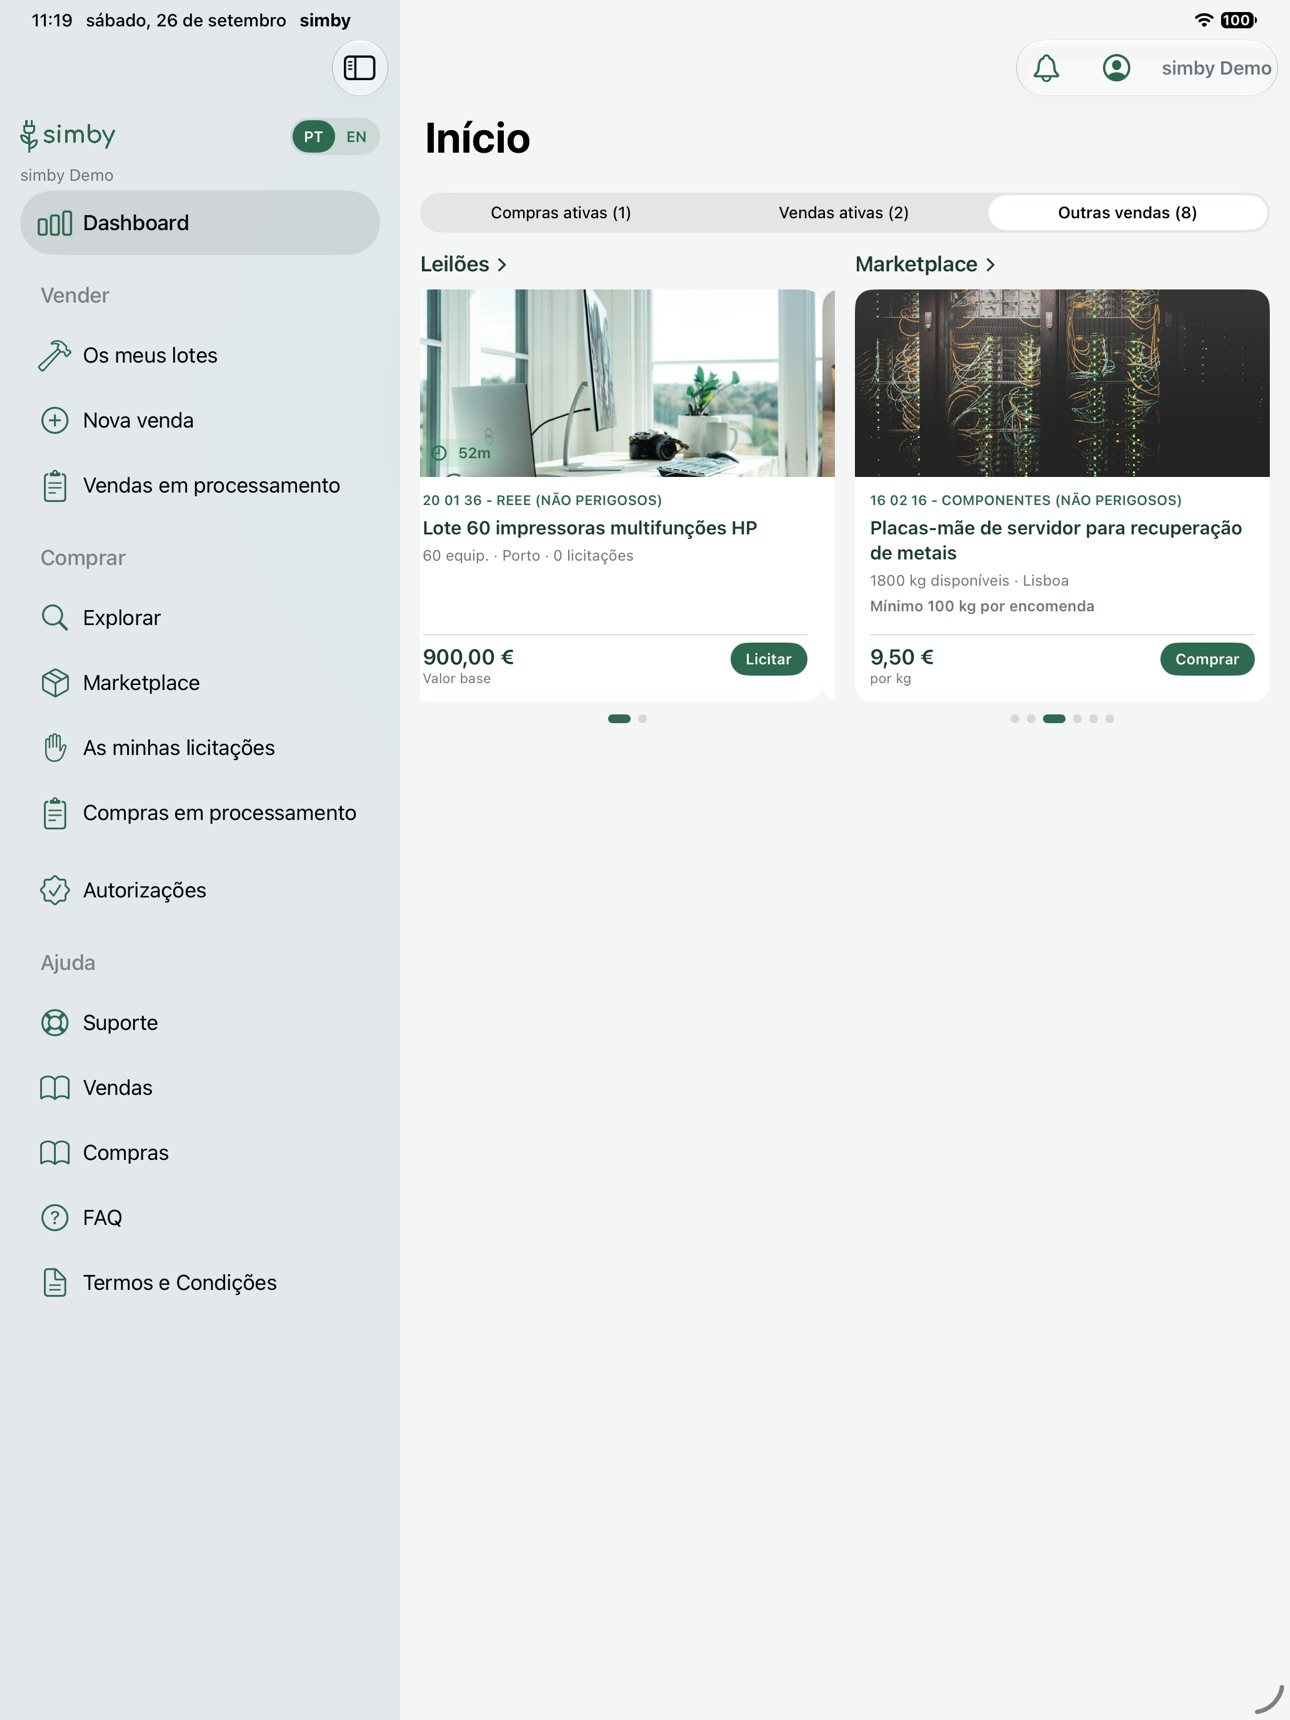This screenshot has height=1720, width=1290.
Task: Open Os meus lotes gavel icon
Action: (x=54, y=355)
